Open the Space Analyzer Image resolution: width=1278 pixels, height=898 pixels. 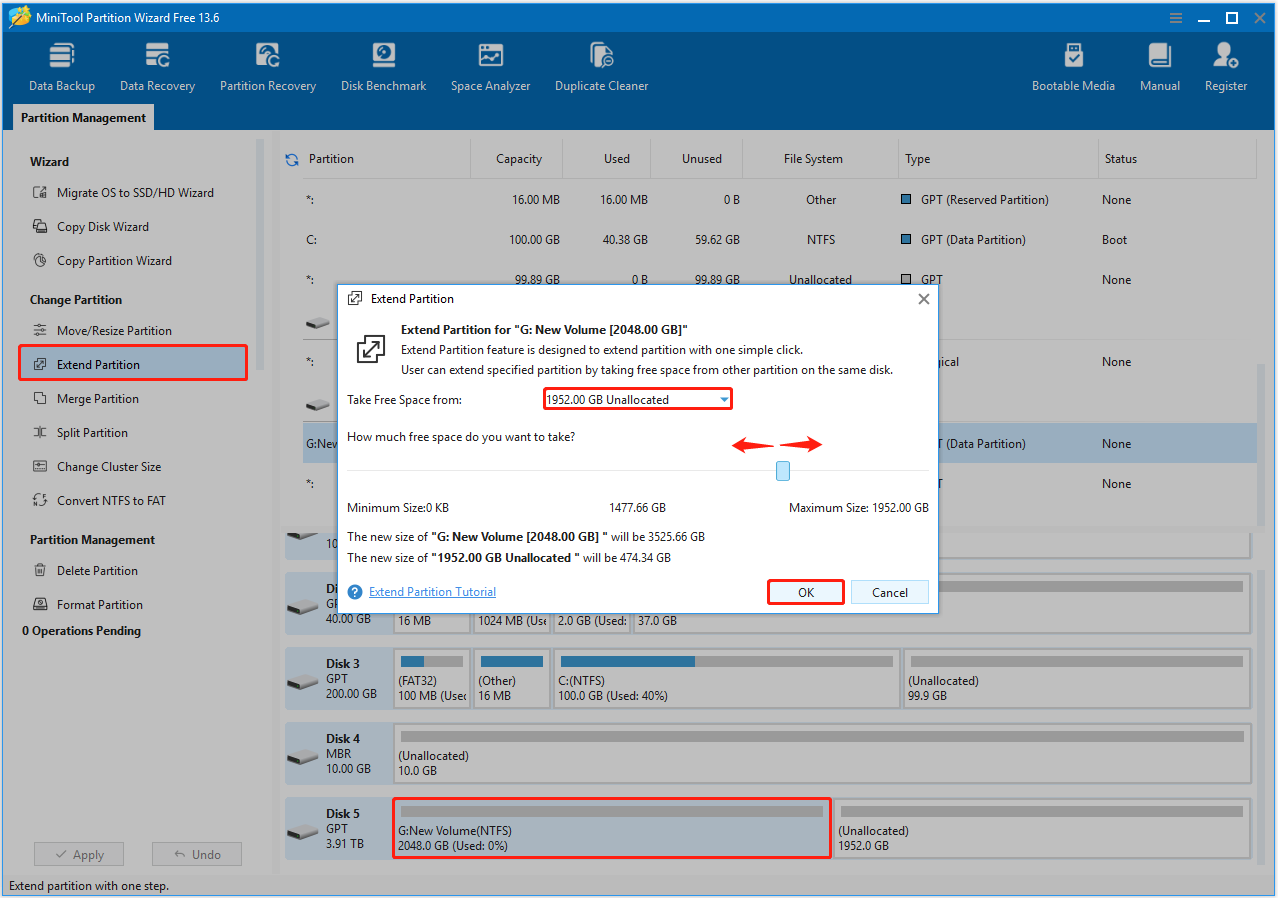click(x=490, y=65)
